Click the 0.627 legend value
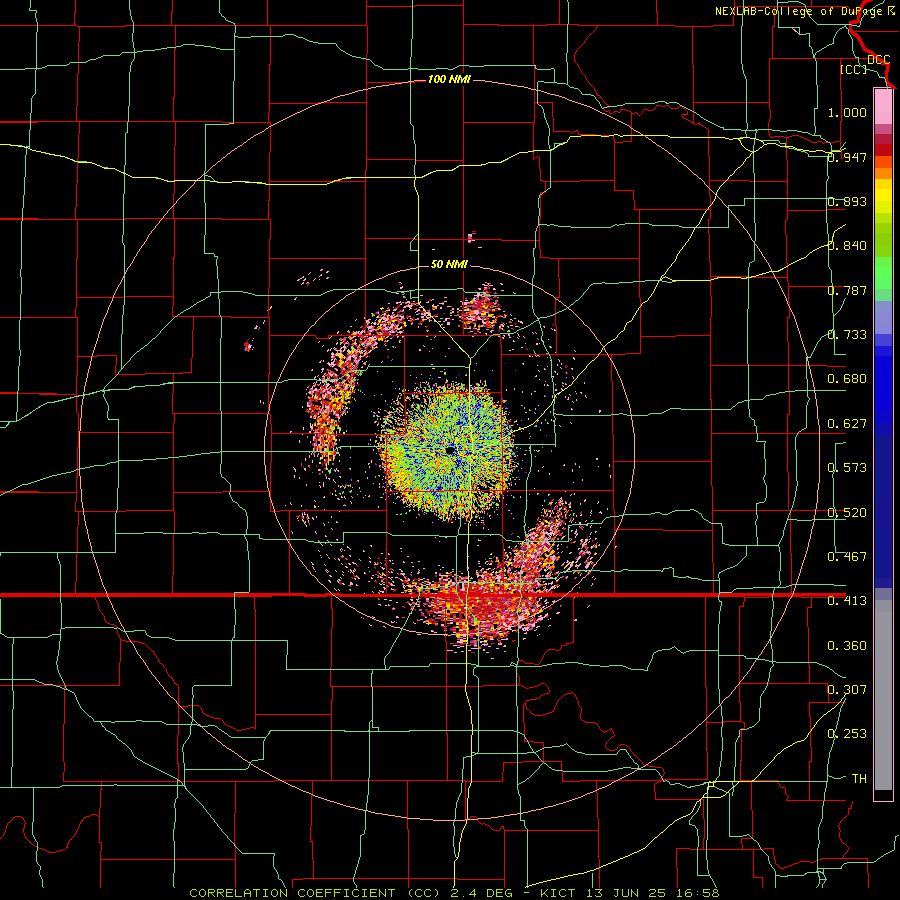 pyautogui.click(x=847, y=424)
